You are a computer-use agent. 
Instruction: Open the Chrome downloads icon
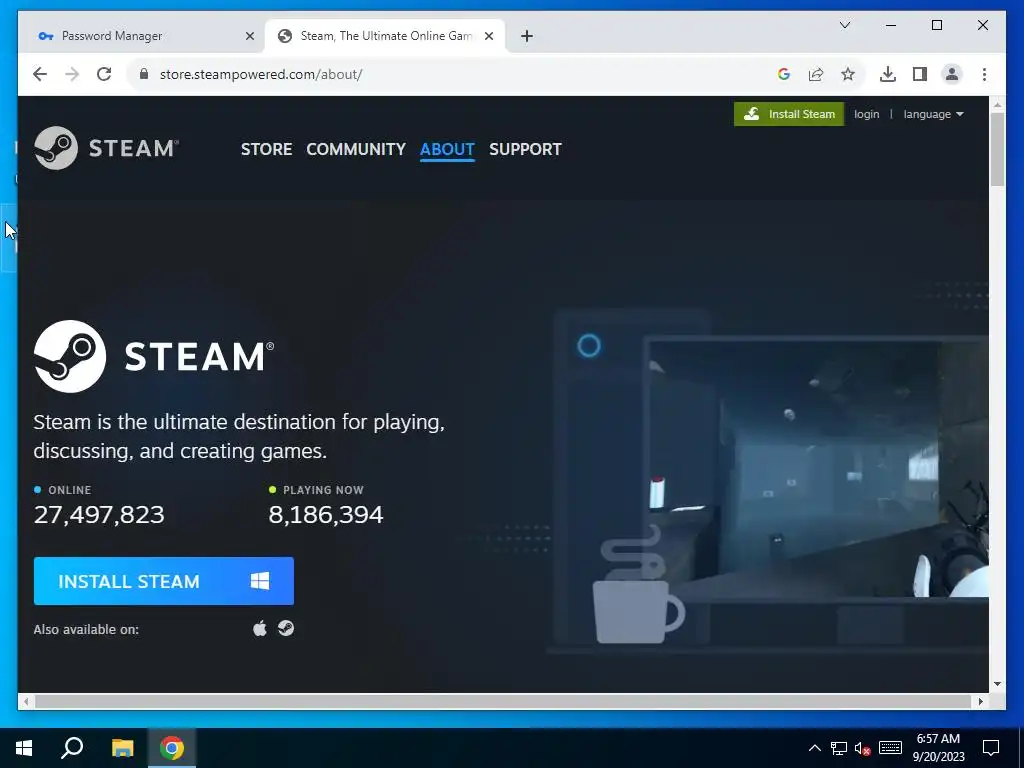tap(888, 74)
